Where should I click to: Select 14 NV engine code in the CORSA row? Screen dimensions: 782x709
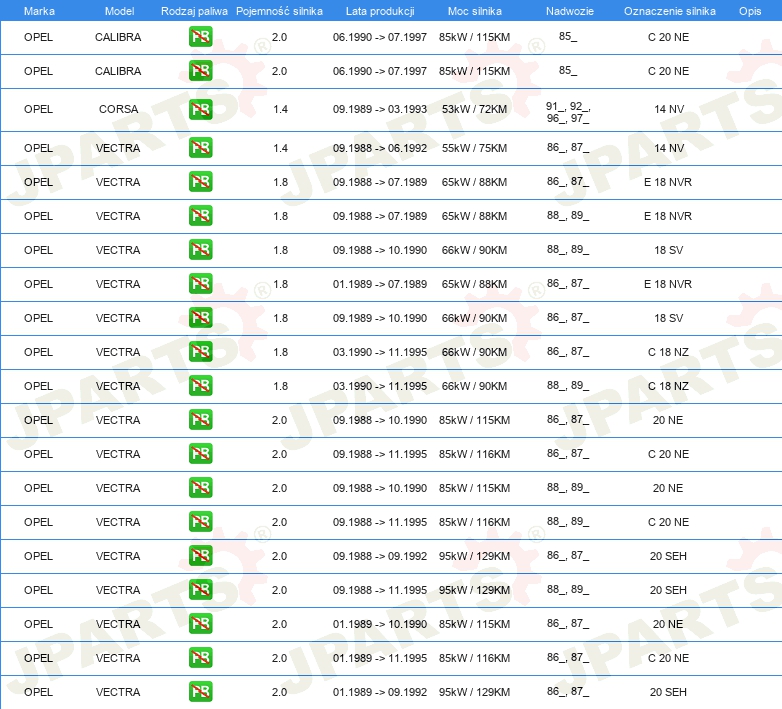tap(669, 109)
